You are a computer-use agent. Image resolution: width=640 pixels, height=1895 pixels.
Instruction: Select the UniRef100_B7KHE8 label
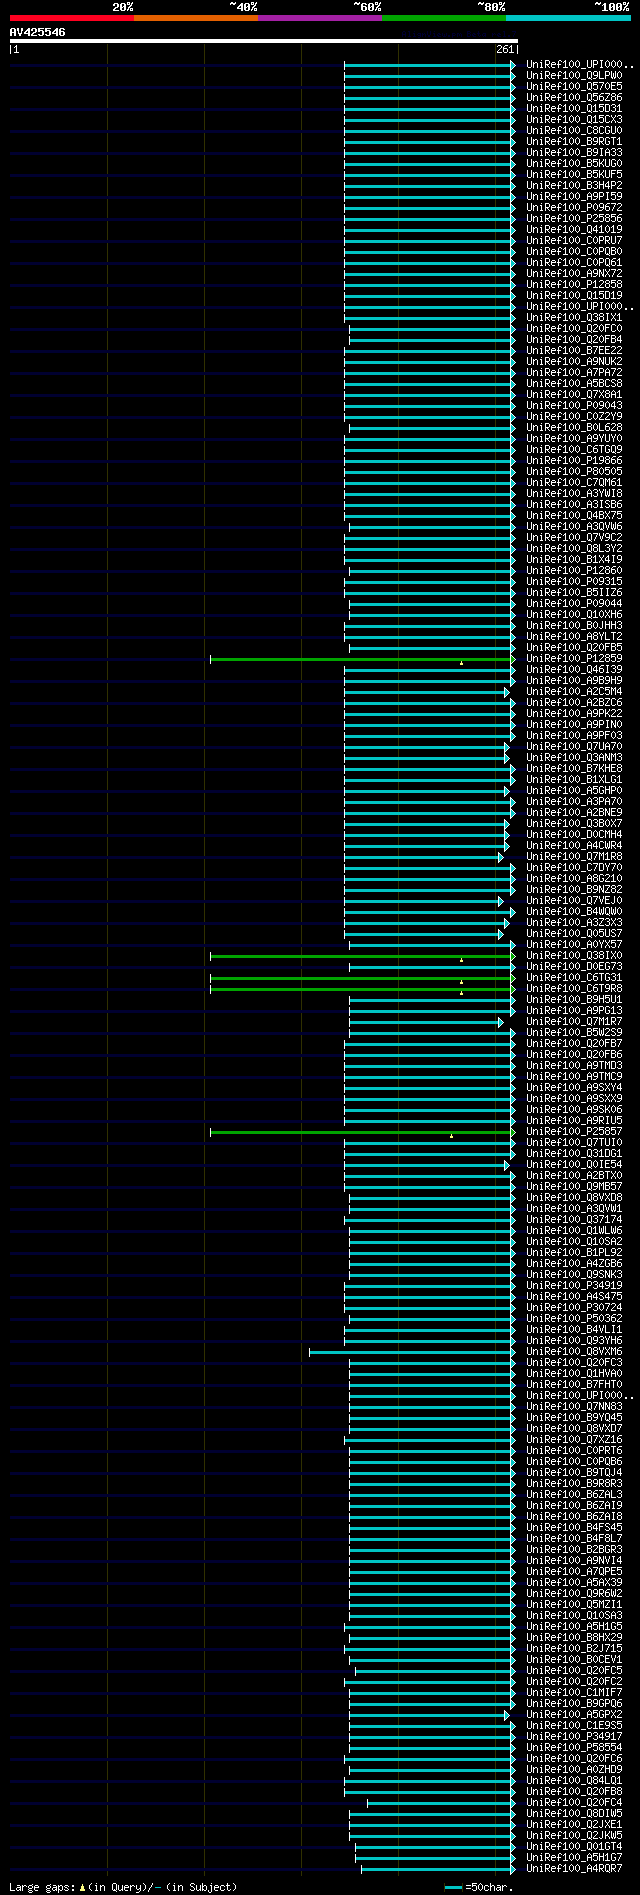point(574,769)
